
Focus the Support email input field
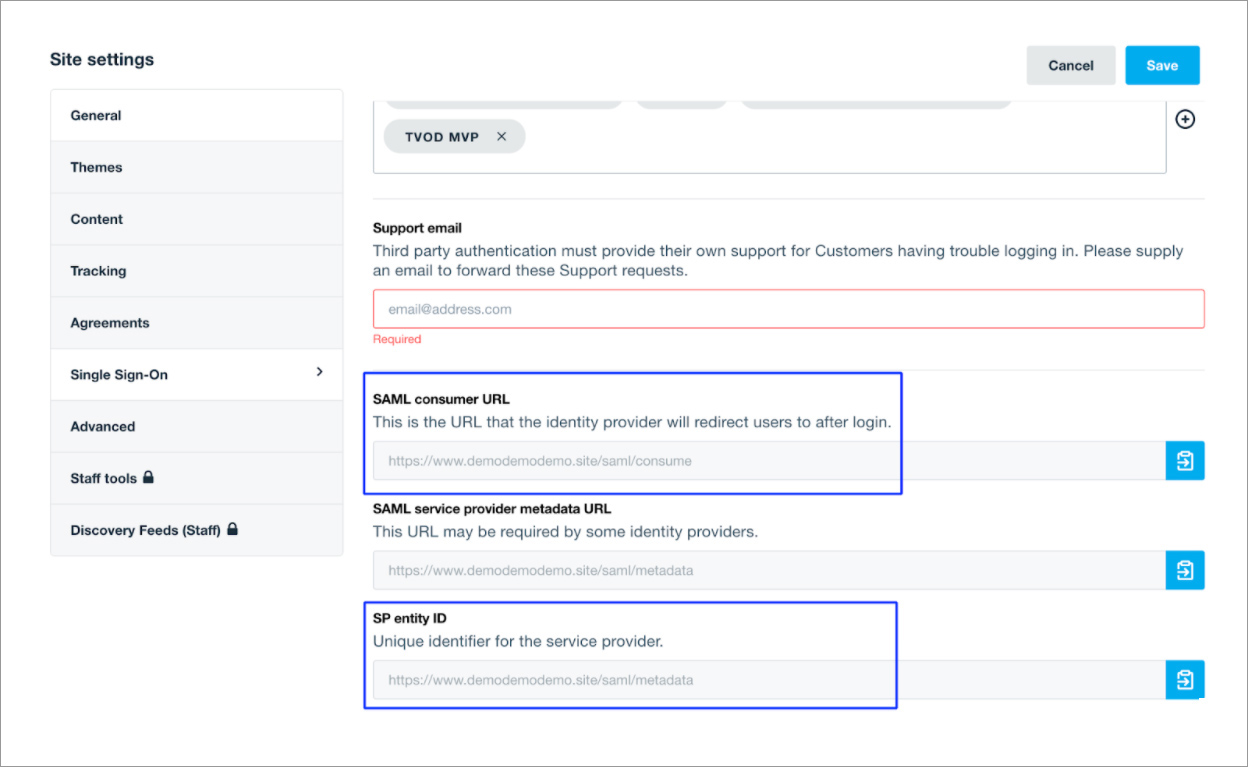(x=788, y=310)
